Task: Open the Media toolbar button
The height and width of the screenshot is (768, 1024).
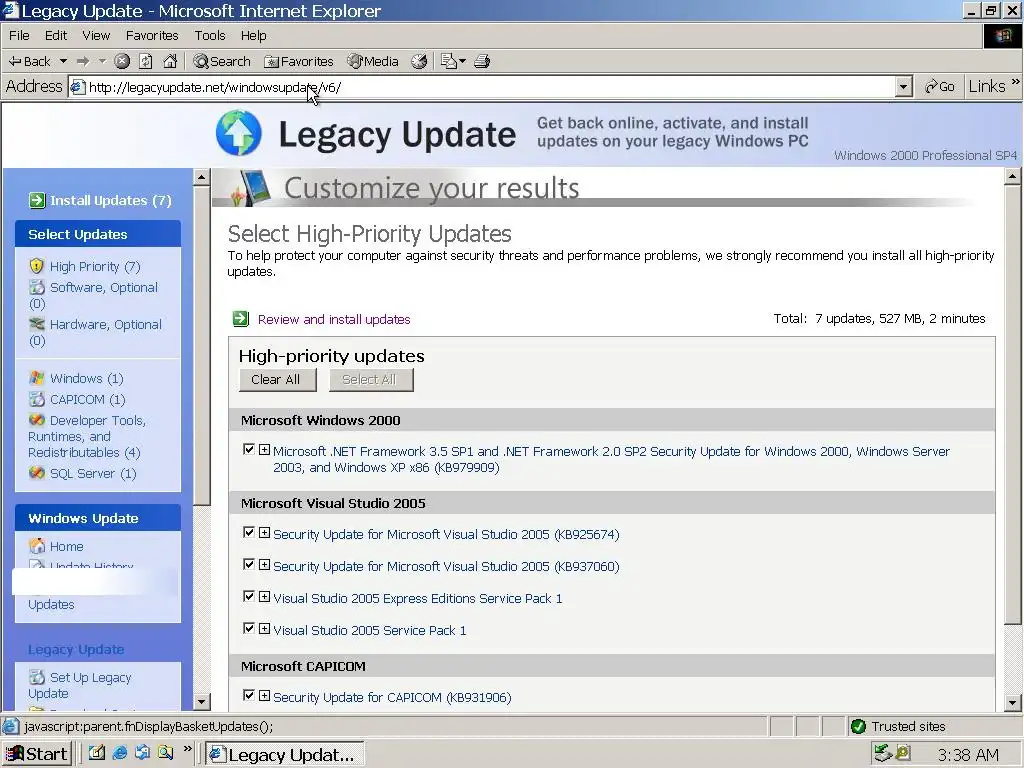Action: point(373,61)
